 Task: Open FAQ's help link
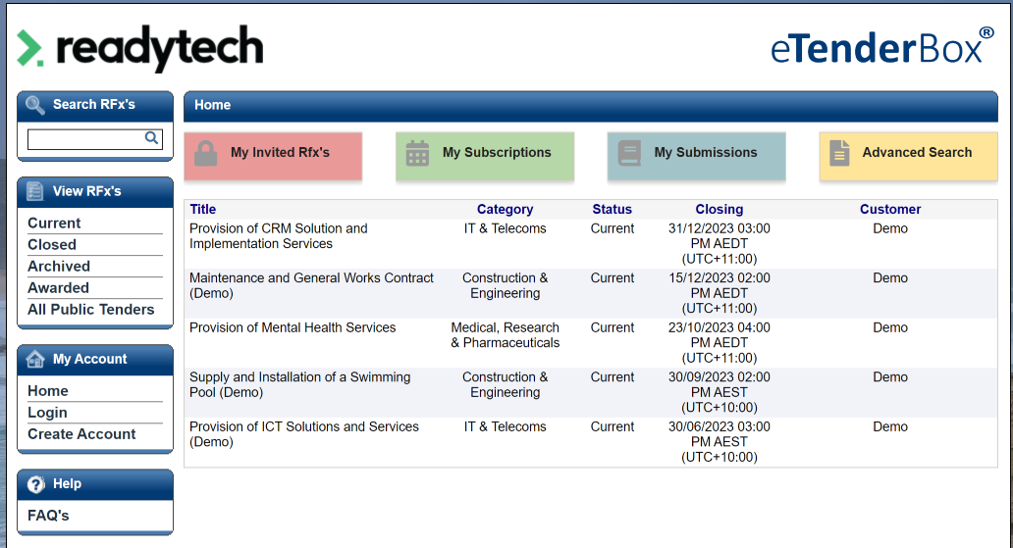(48, 516)
